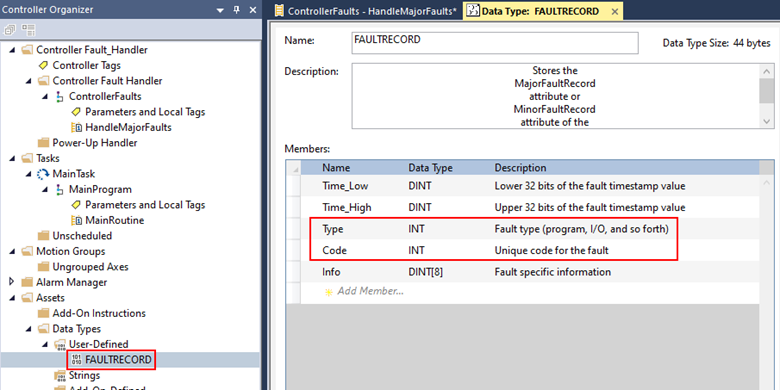Collapse the MainProgram node
This screenshot has height=390, width=780.
pyautogui.click(x=45, y=190)
